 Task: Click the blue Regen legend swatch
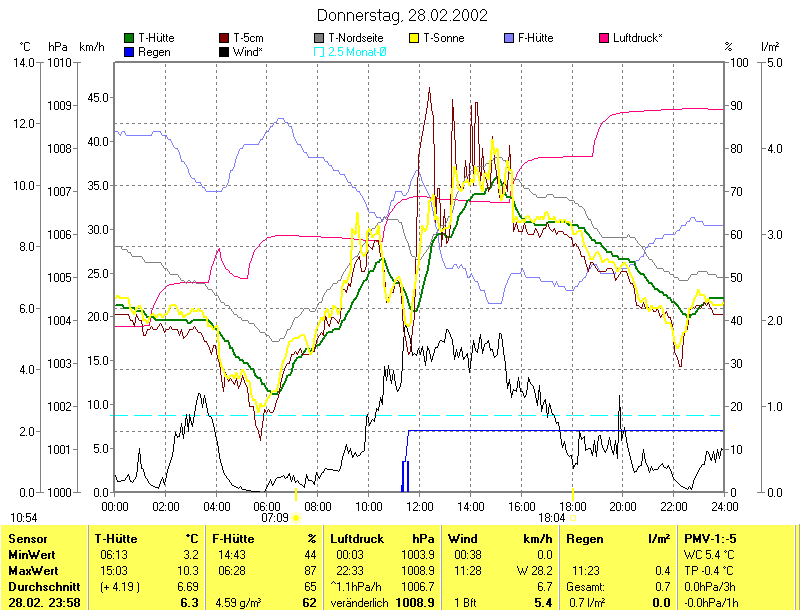point(129,51)
